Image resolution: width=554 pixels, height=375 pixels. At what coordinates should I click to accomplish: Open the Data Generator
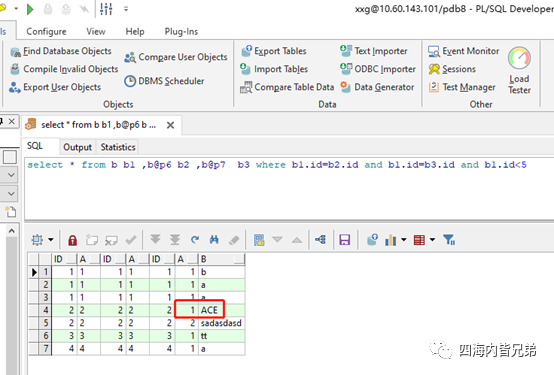(x=377, y=87)
